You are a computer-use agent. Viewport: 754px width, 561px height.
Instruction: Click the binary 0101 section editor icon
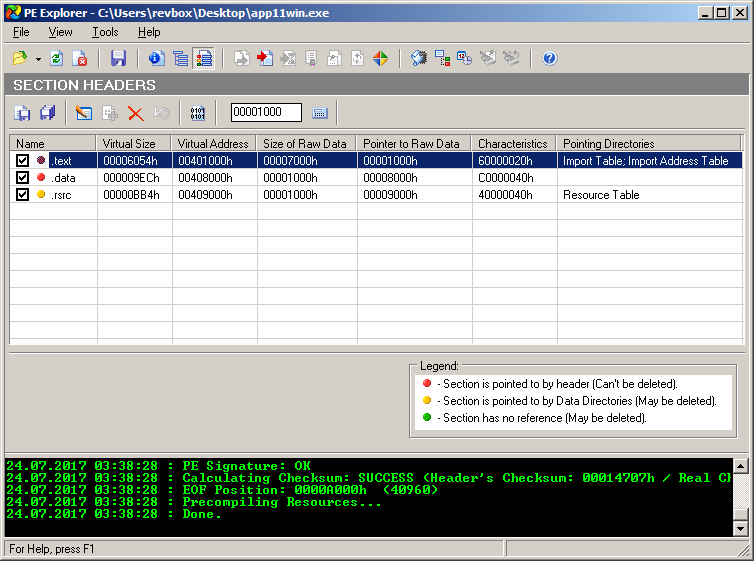point(197,113)
